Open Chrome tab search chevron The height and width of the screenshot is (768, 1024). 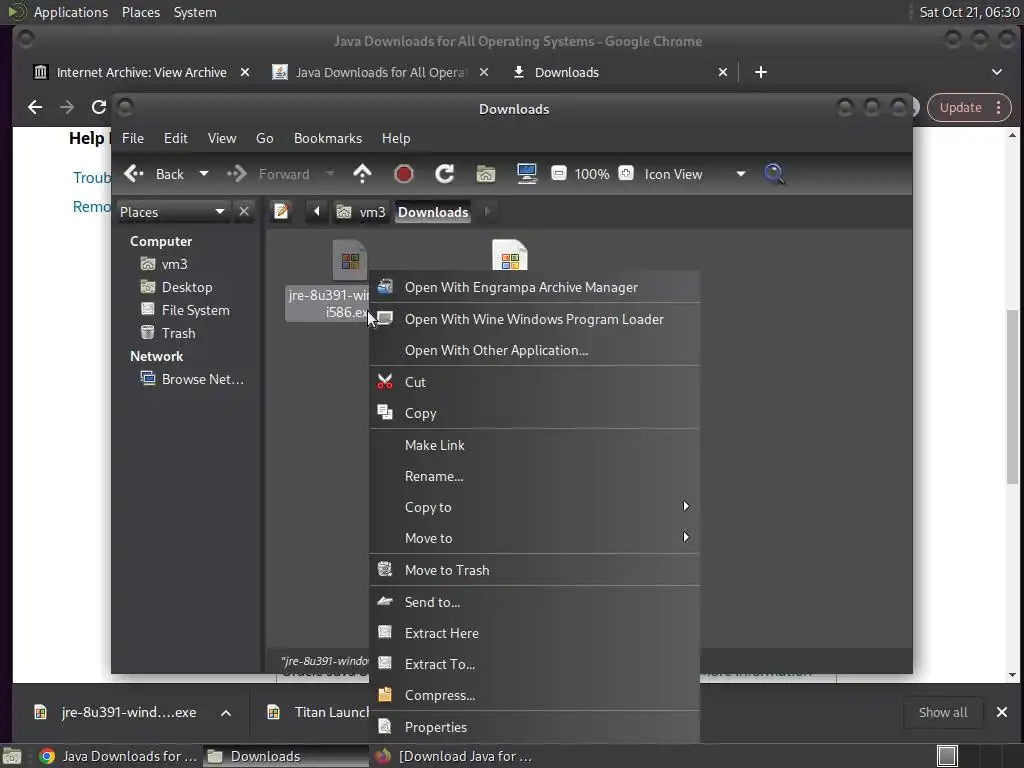(x=997, y=72)
